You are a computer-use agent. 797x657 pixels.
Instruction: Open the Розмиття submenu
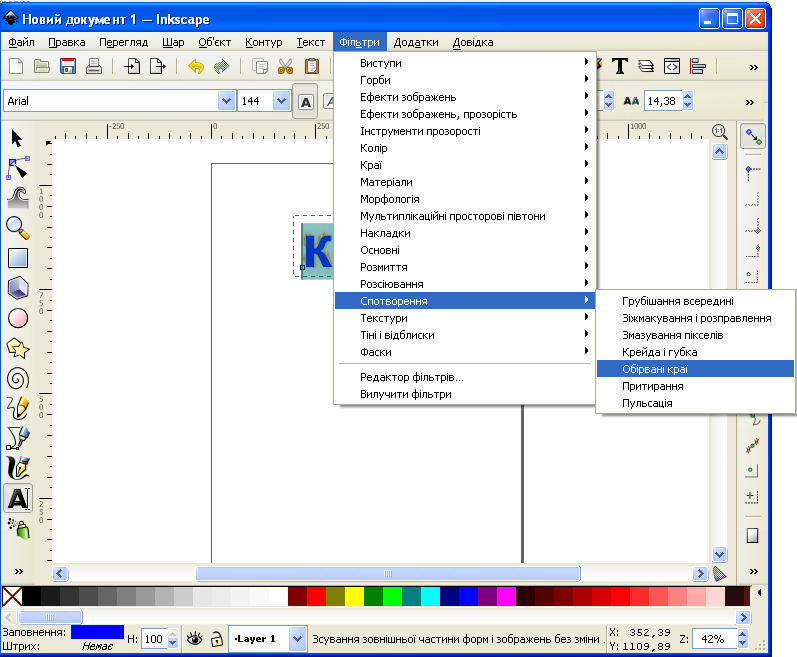[465, 267]
